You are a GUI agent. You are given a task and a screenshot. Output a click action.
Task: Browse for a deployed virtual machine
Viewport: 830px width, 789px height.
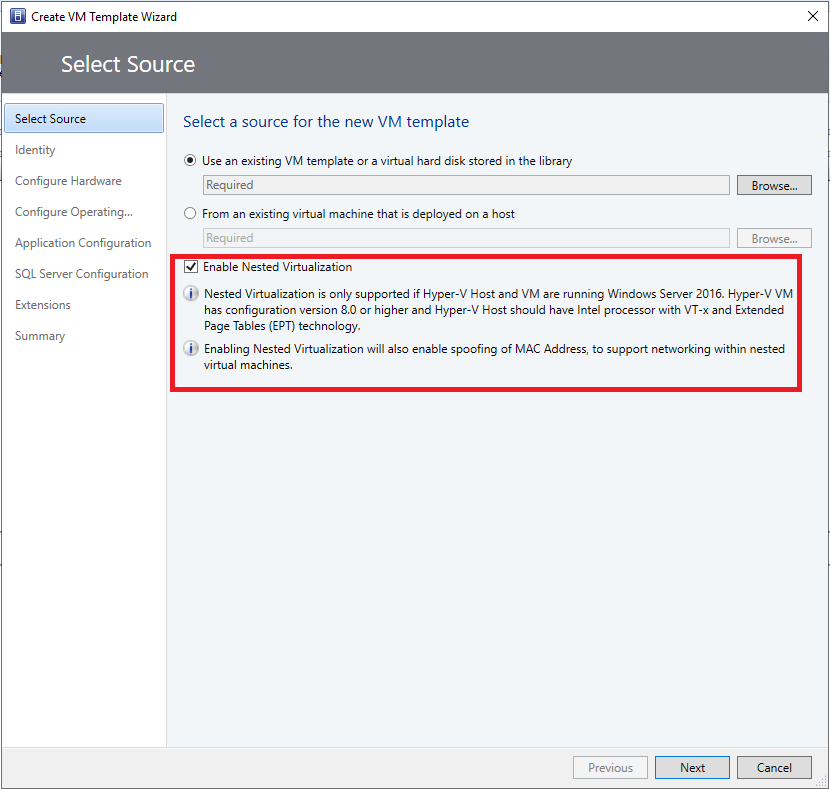(774, 238)
